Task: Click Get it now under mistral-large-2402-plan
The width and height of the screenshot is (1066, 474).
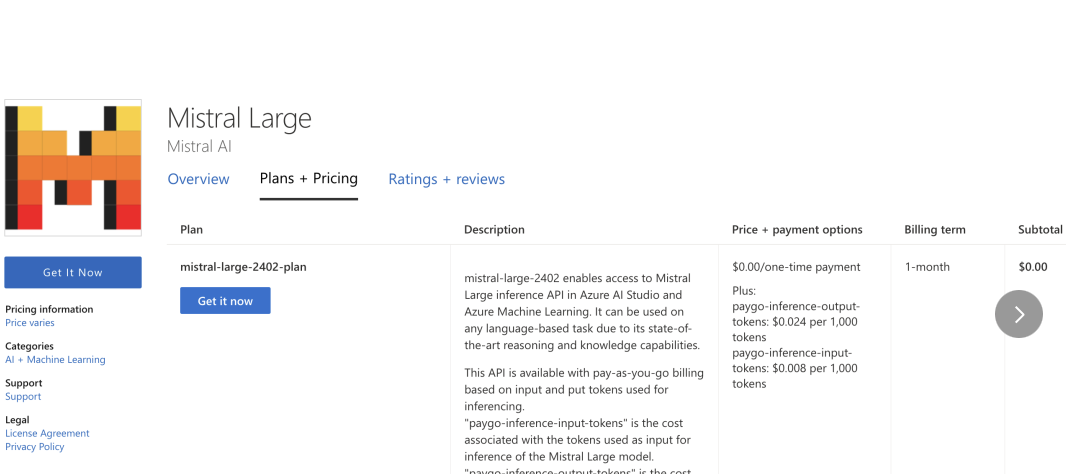Action: 225,301
